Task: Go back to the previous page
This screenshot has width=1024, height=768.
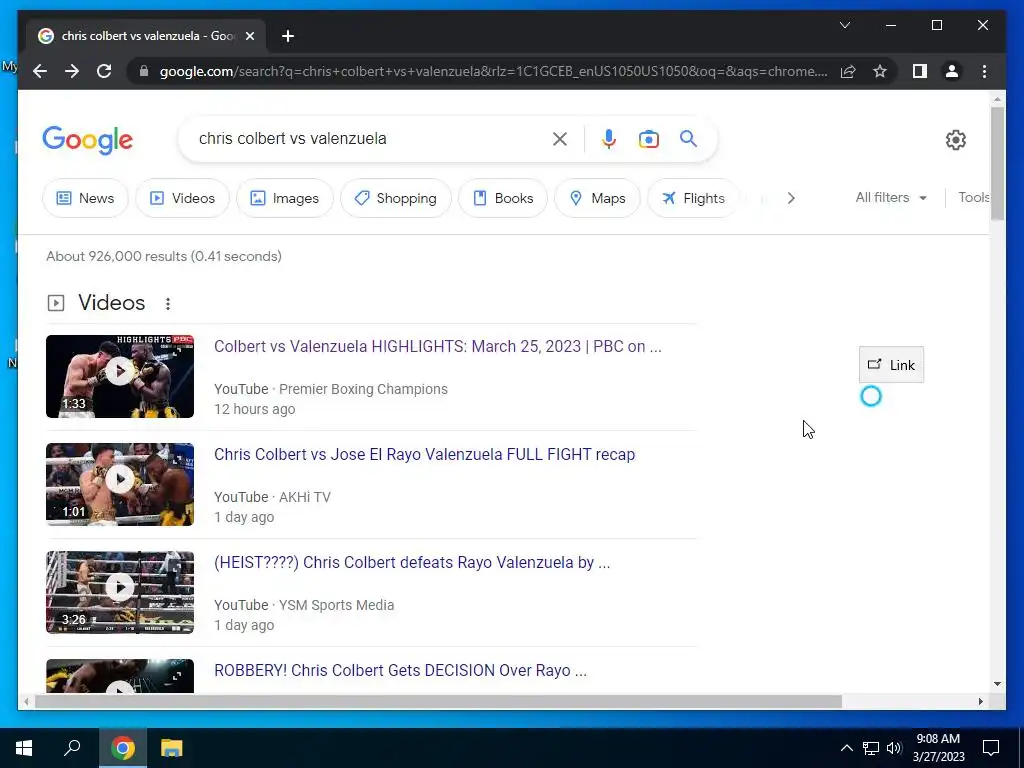Action: [40, 71]
